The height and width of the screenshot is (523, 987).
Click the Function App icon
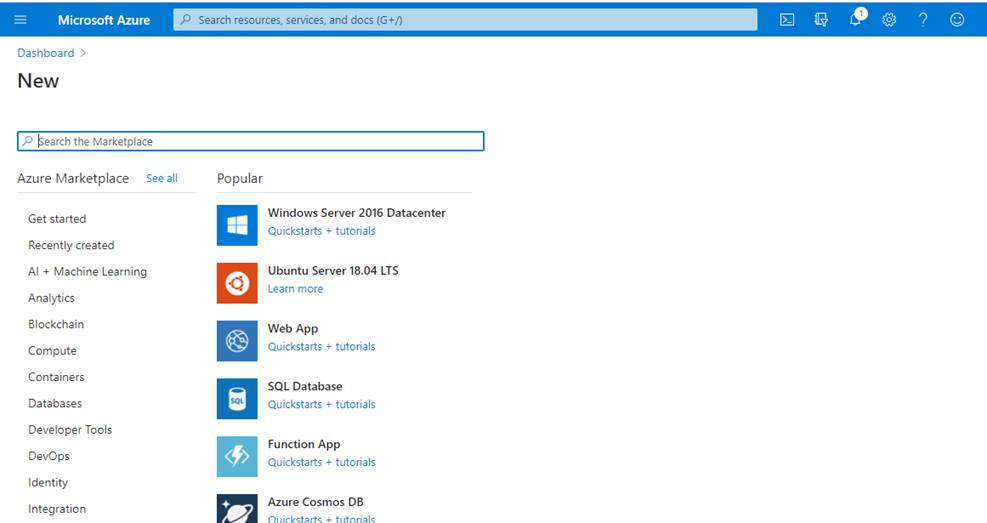click(237, 456)
